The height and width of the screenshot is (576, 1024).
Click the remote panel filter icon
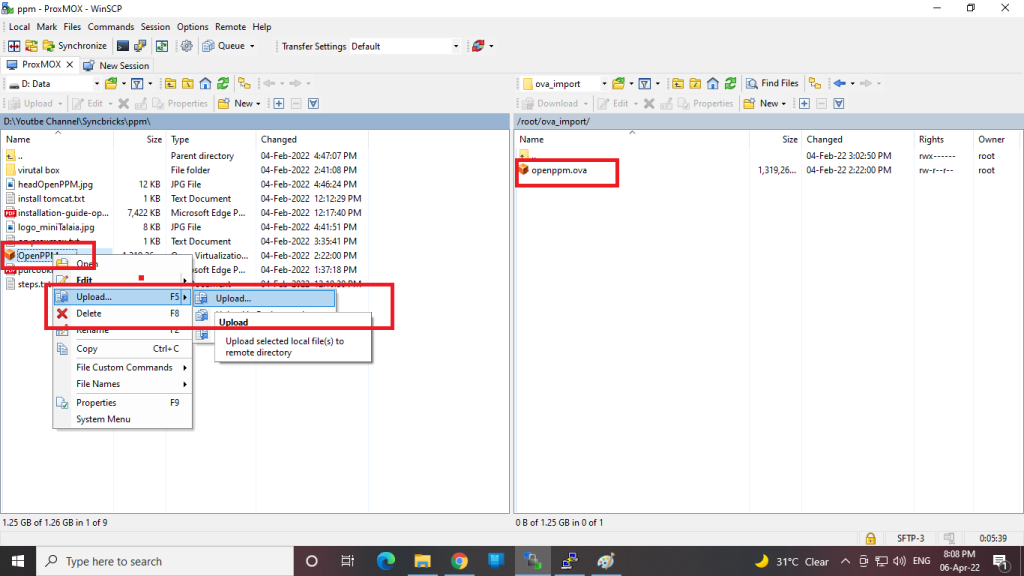tap(645, 84)
